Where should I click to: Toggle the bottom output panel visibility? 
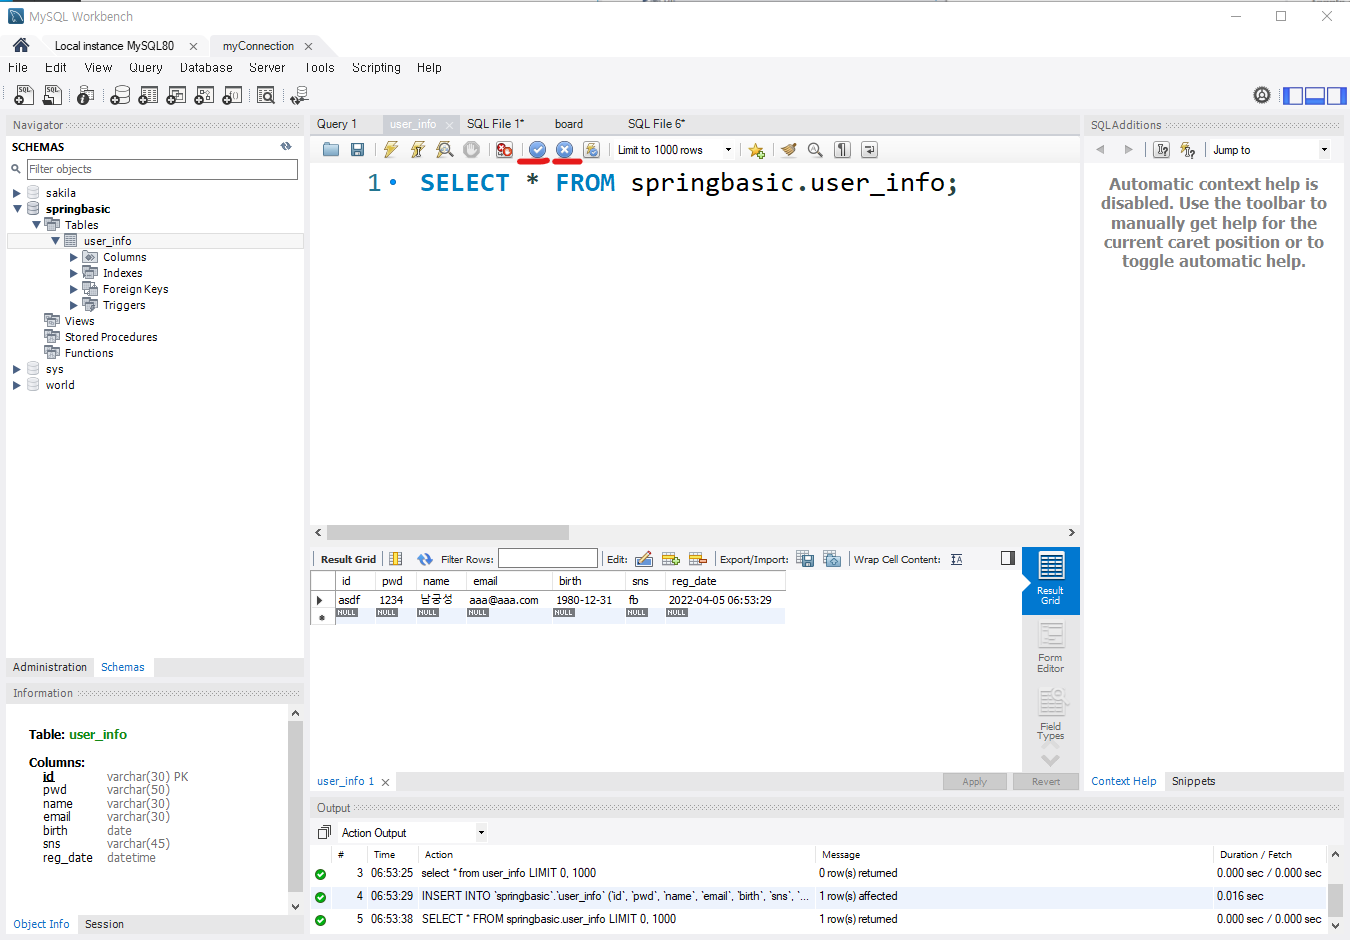point(1315,96)
